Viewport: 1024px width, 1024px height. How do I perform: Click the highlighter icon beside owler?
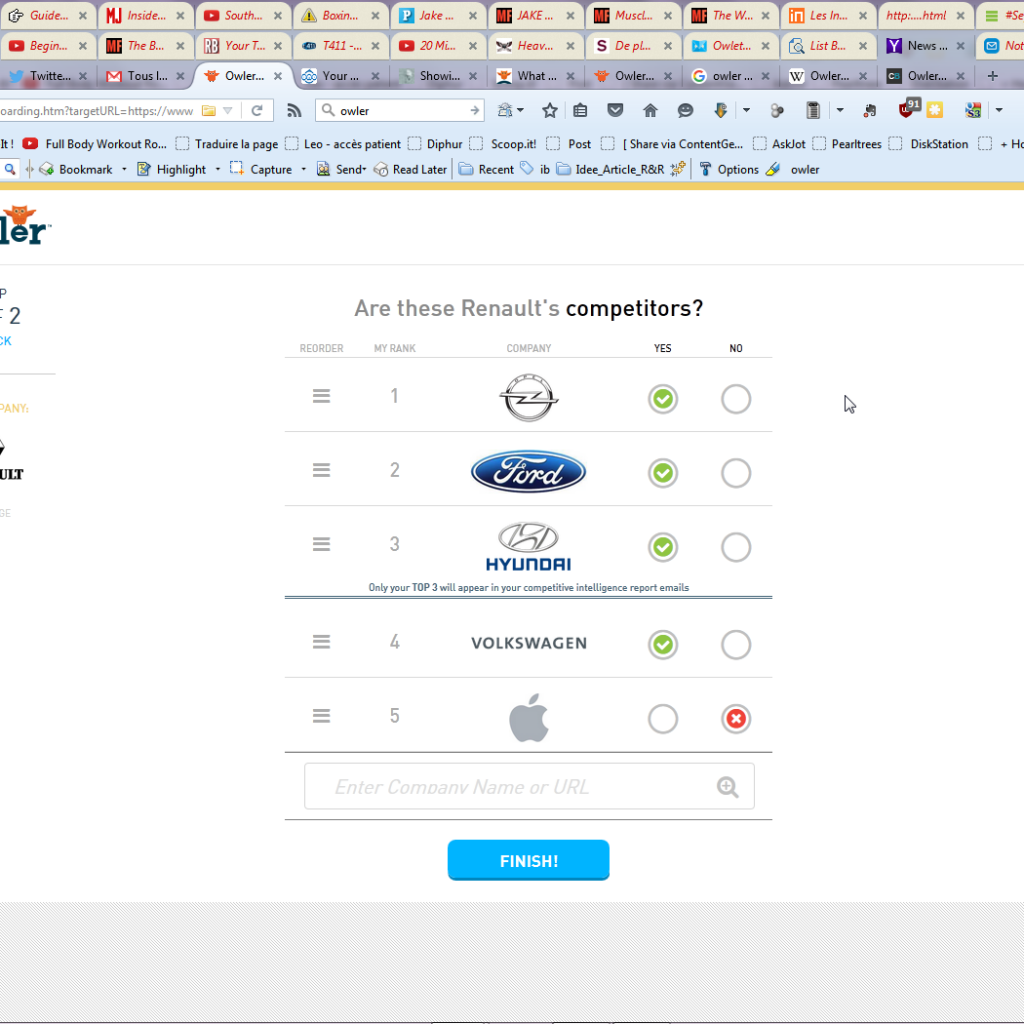773,169
